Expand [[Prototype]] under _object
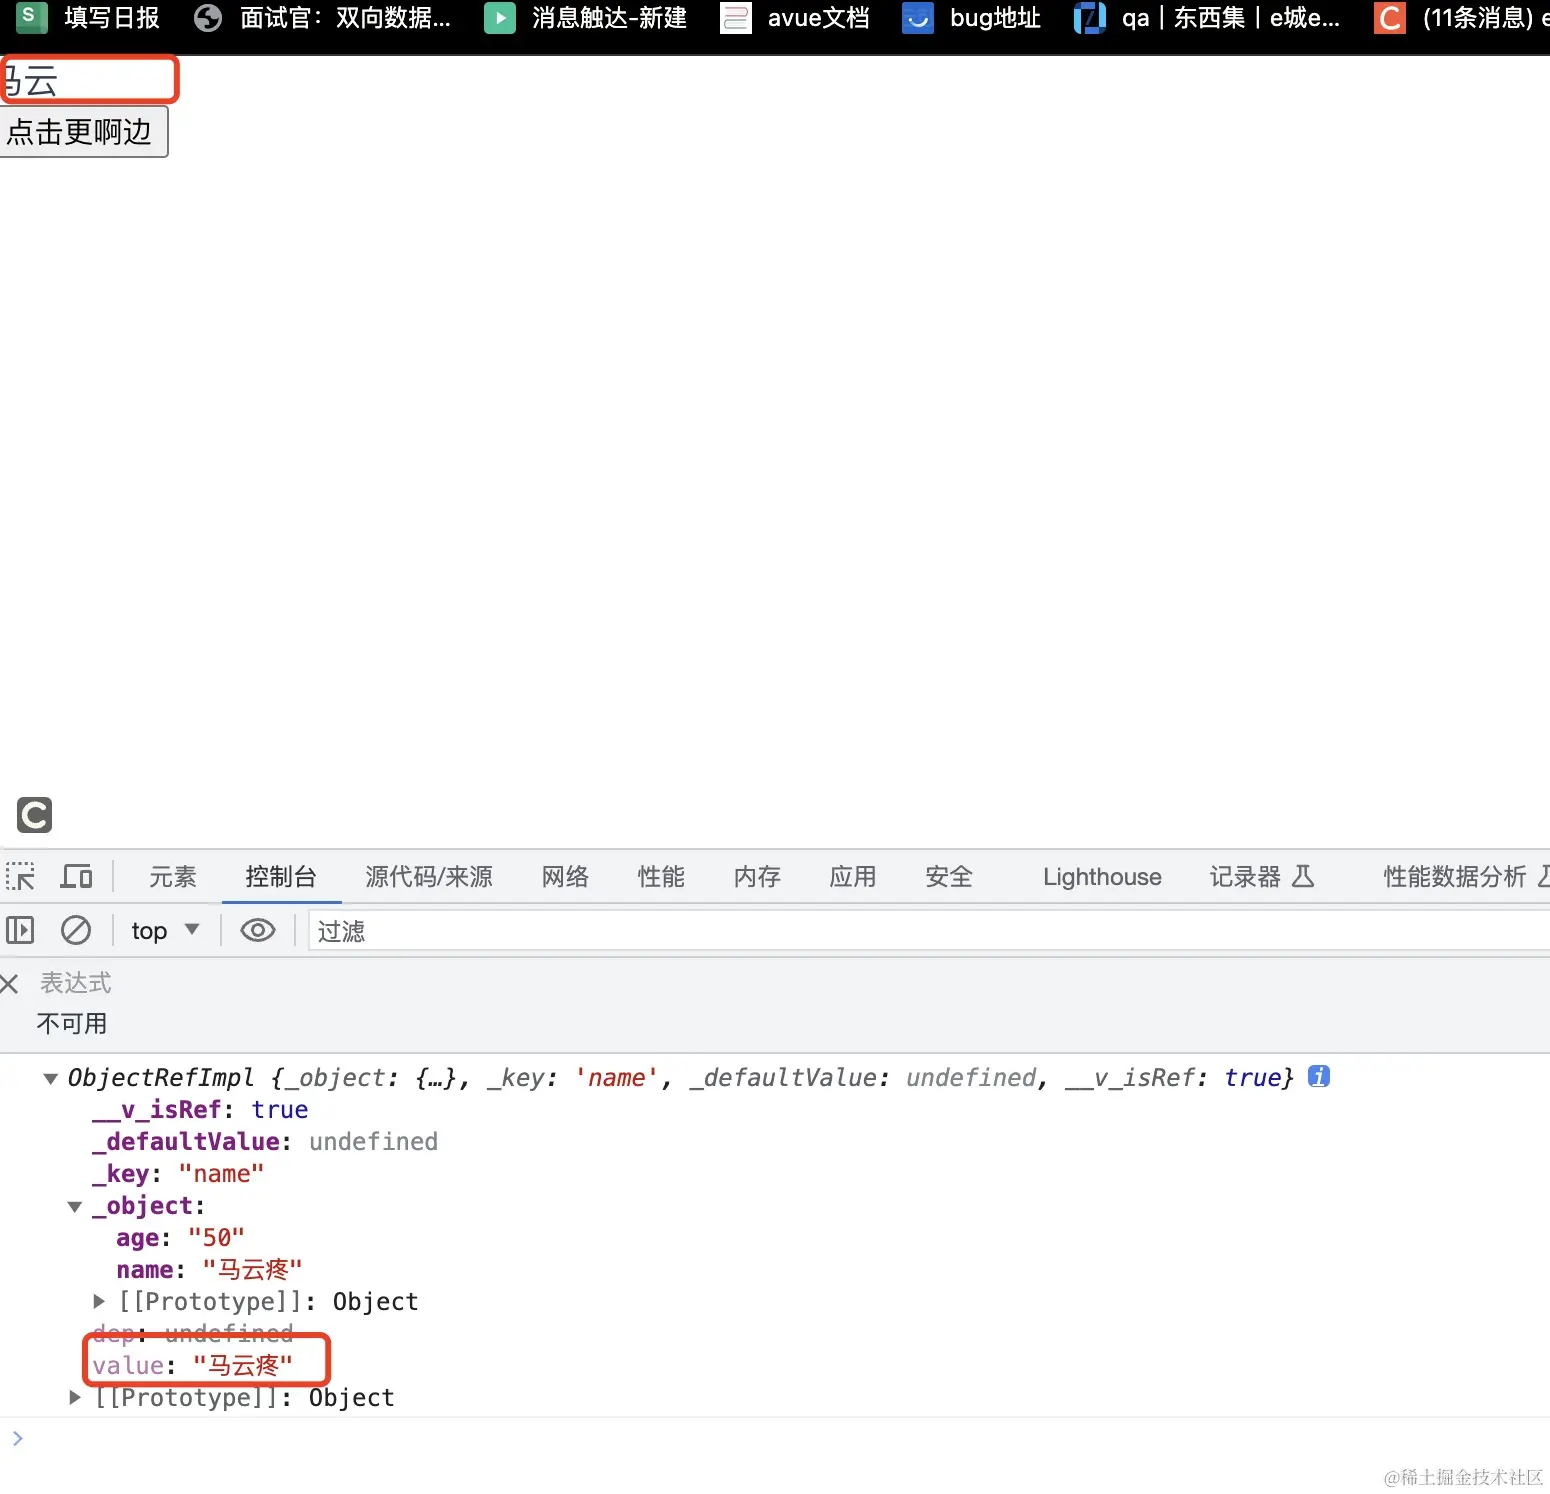 pos(97,1301)
